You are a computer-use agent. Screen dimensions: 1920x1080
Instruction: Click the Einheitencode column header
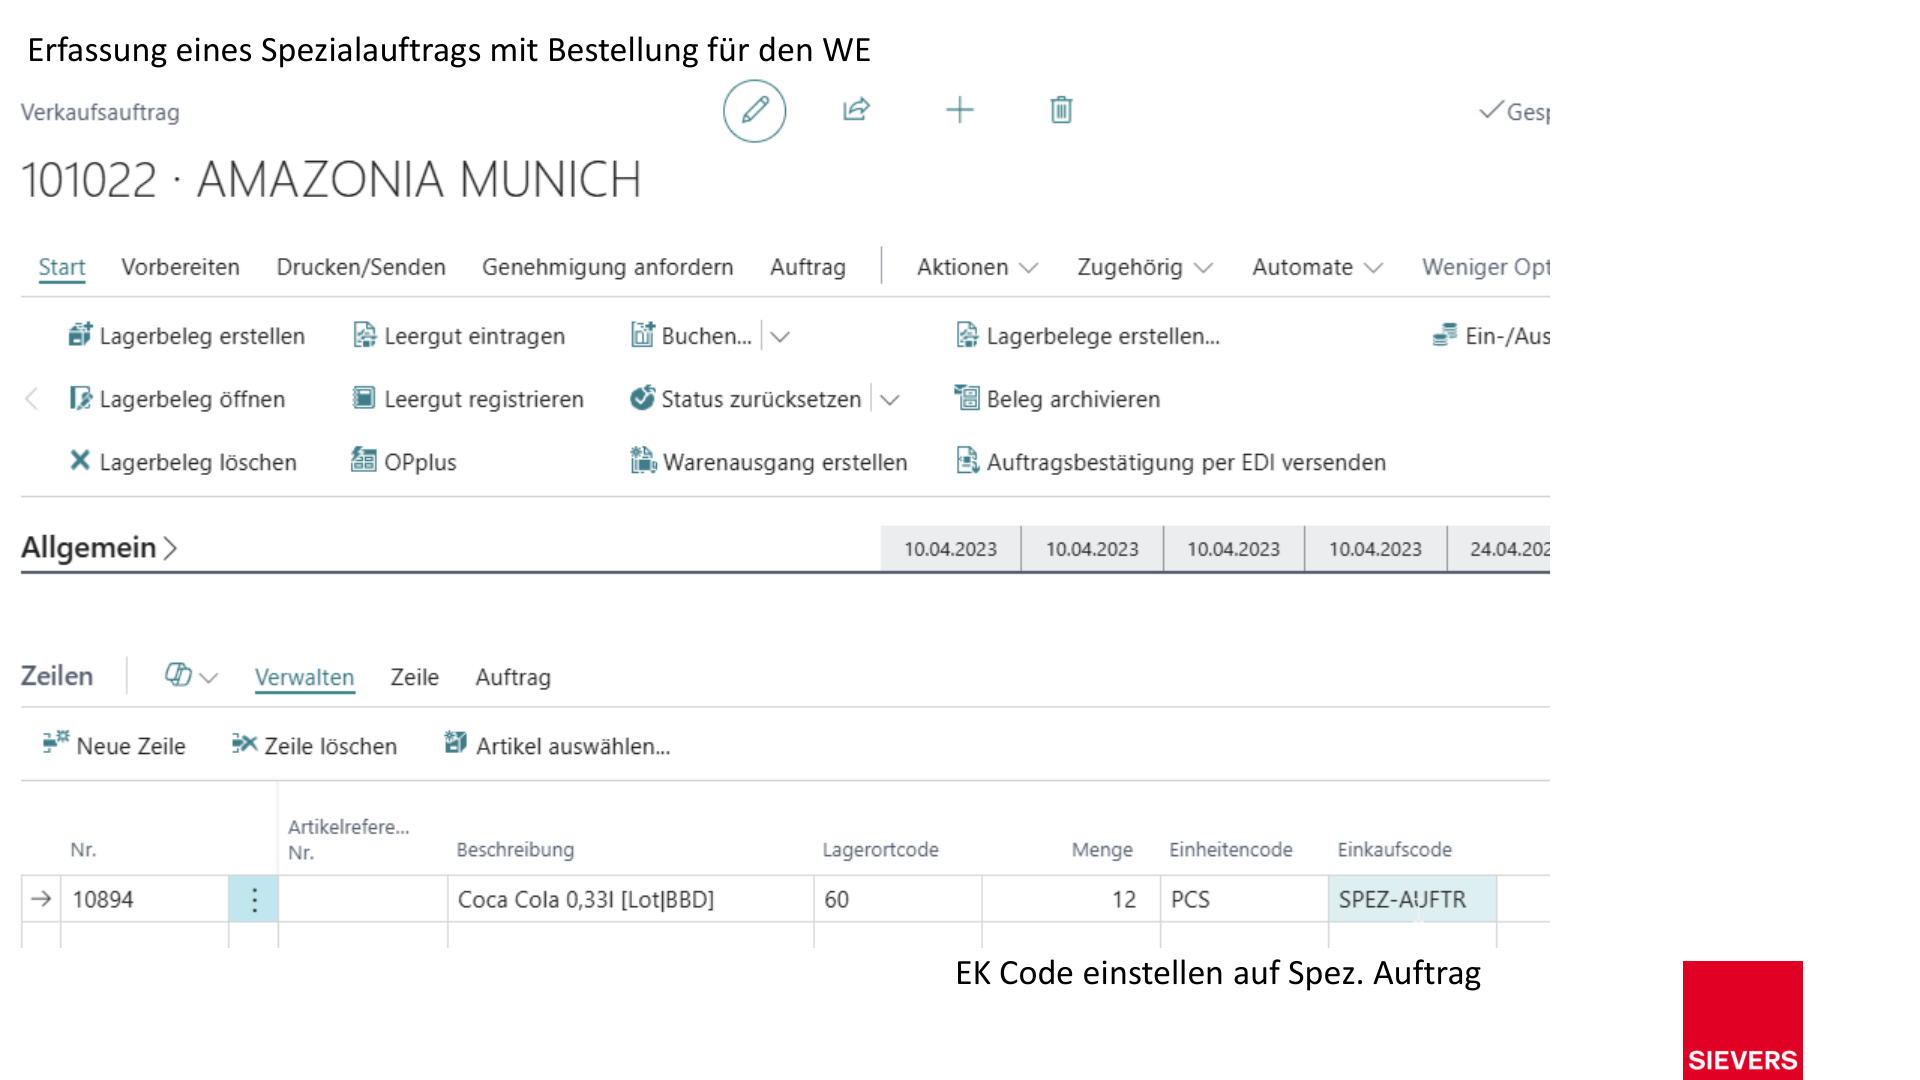pyautogui.click(x=1231, y=850)
